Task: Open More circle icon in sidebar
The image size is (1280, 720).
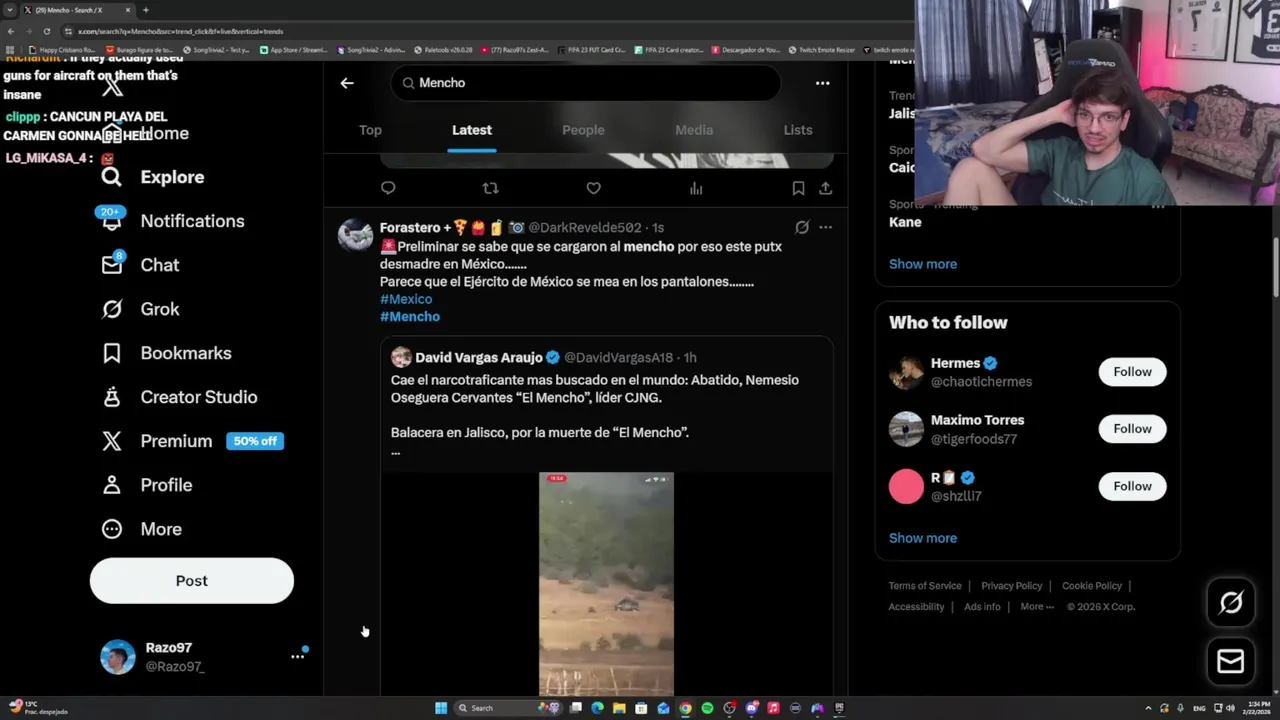Action: coord(112,529)
